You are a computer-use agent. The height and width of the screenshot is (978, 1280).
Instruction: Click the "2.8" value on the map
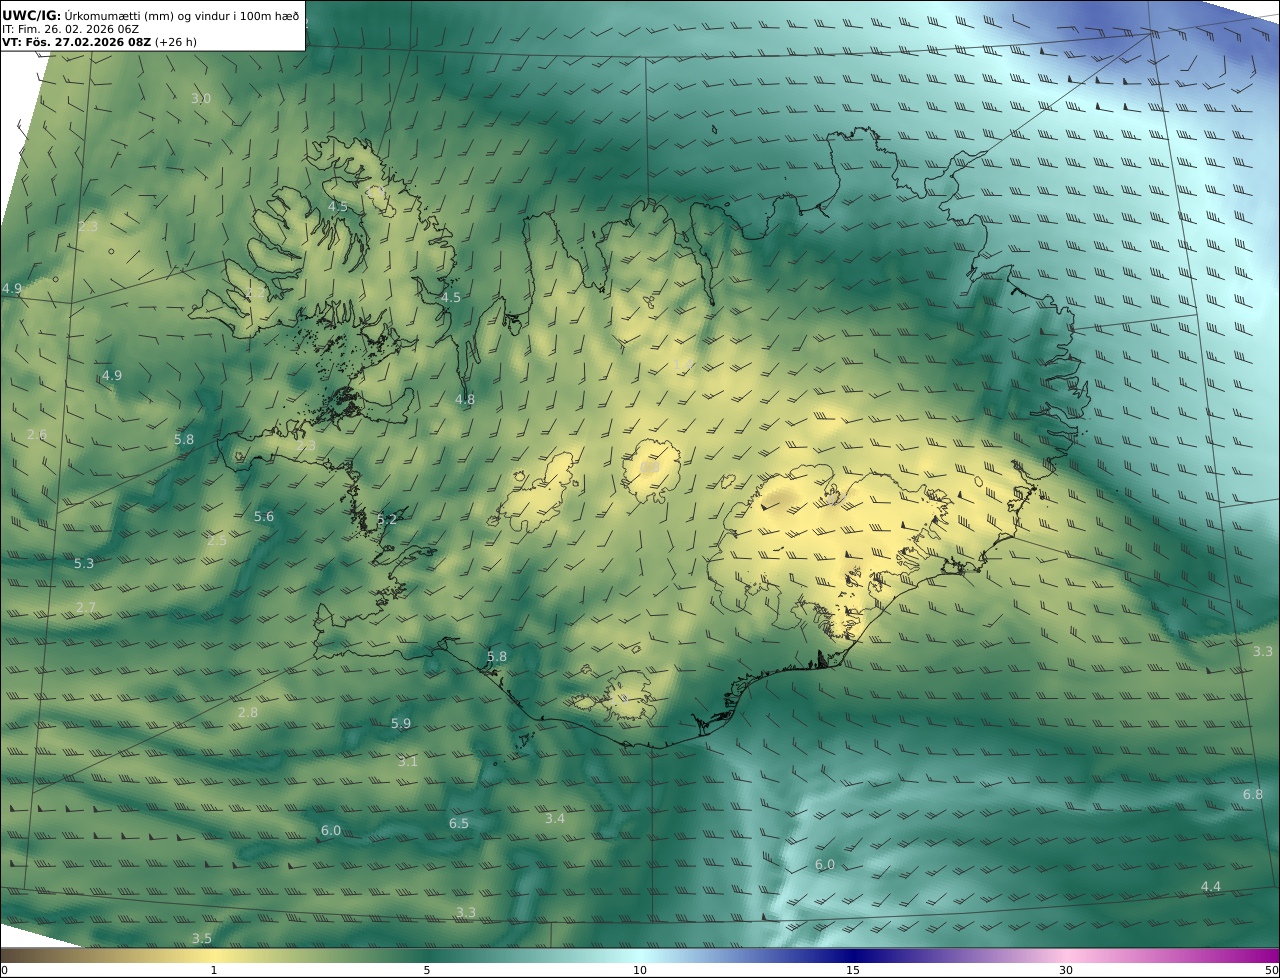click(x=248, y=712)
